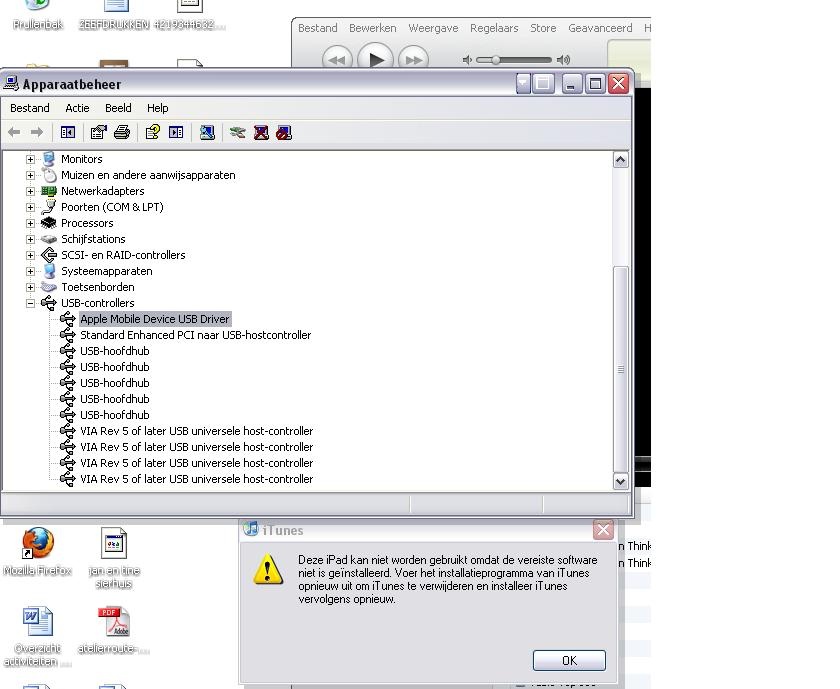Close the iTunes warning dialog
This screenshot has height=689, width=840.
coord(603,530)
